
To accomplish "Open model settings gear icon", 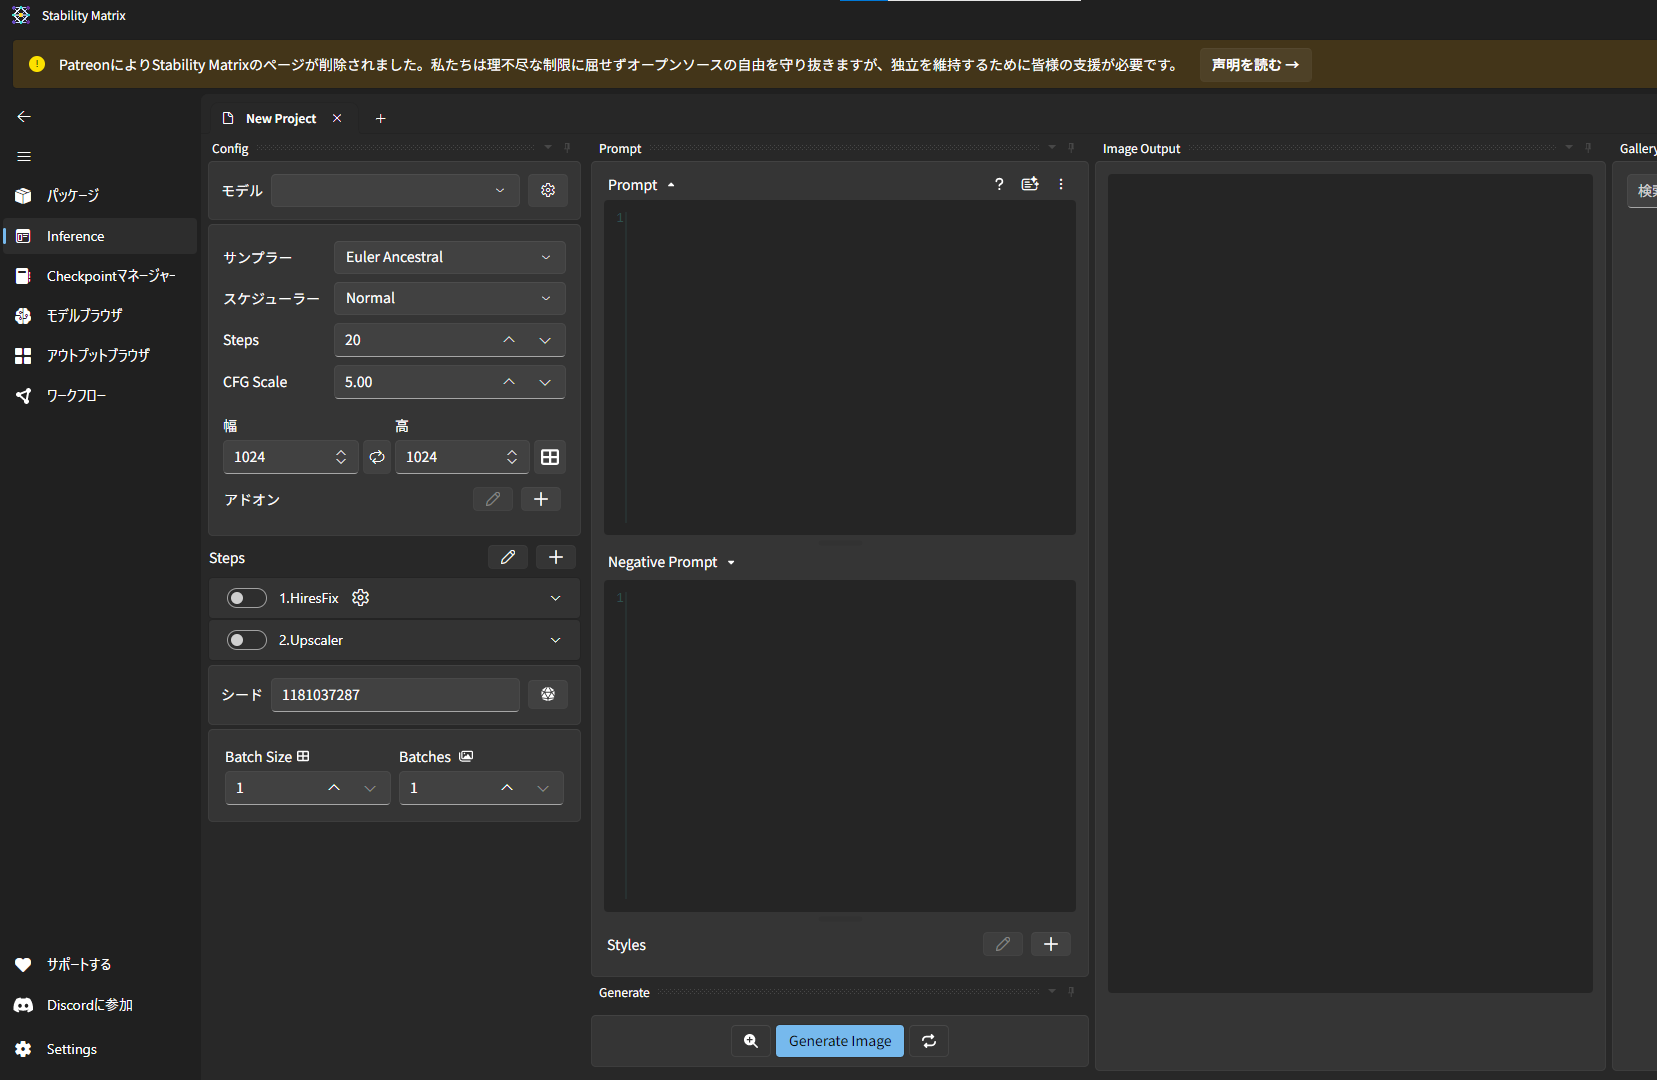I will click(548, 190).
